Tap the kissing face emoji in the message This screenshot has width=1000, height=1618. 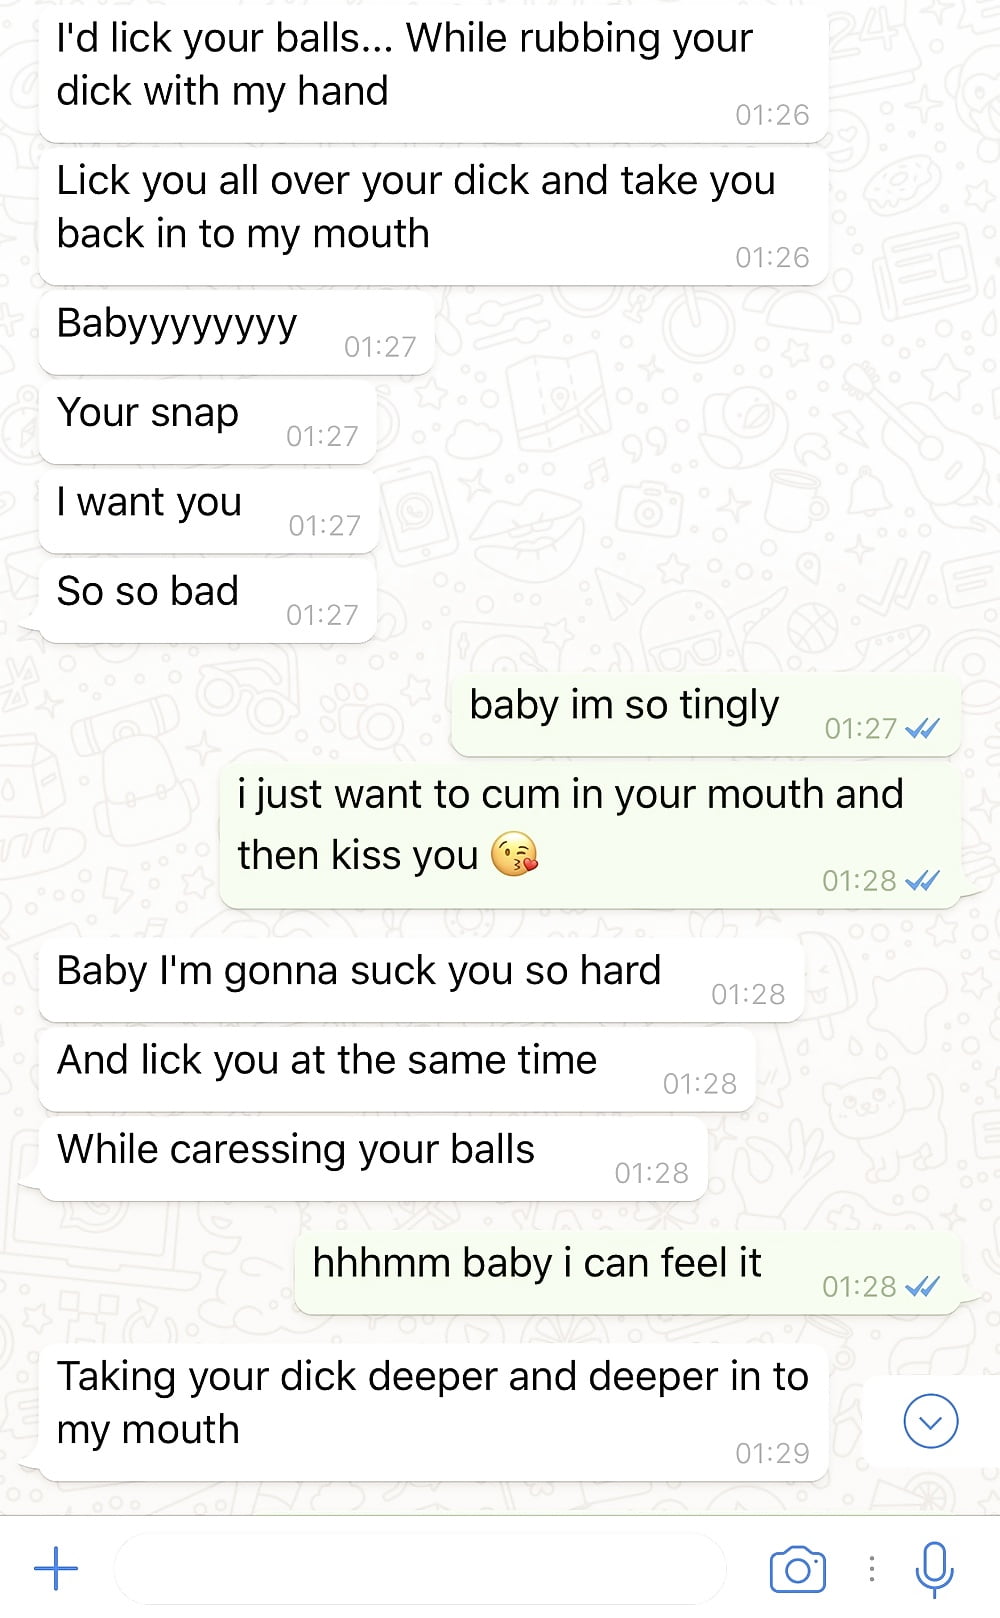[515, 855]
